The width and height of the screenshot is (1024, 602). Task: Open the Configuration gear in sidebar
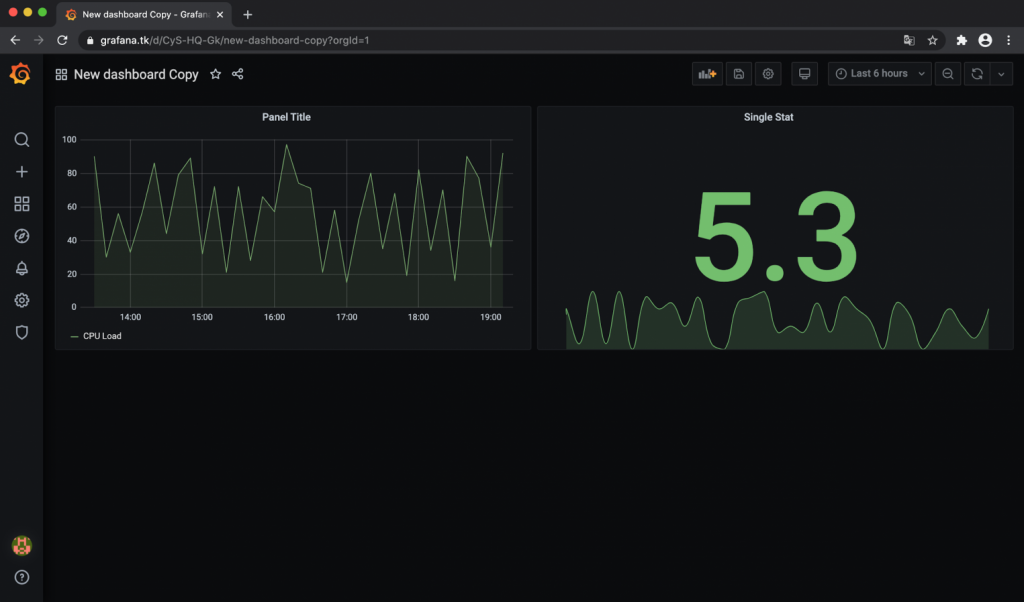[x=22, y=300]
